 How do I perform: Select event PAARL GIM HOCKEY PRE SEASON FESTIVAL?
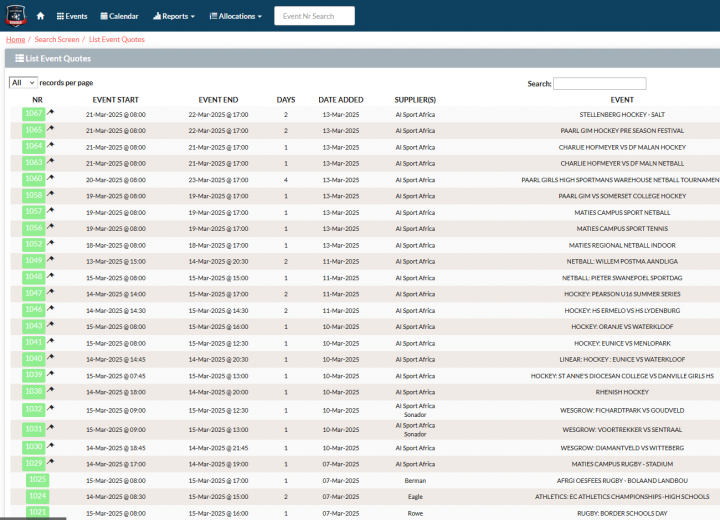tap(622, 131)
